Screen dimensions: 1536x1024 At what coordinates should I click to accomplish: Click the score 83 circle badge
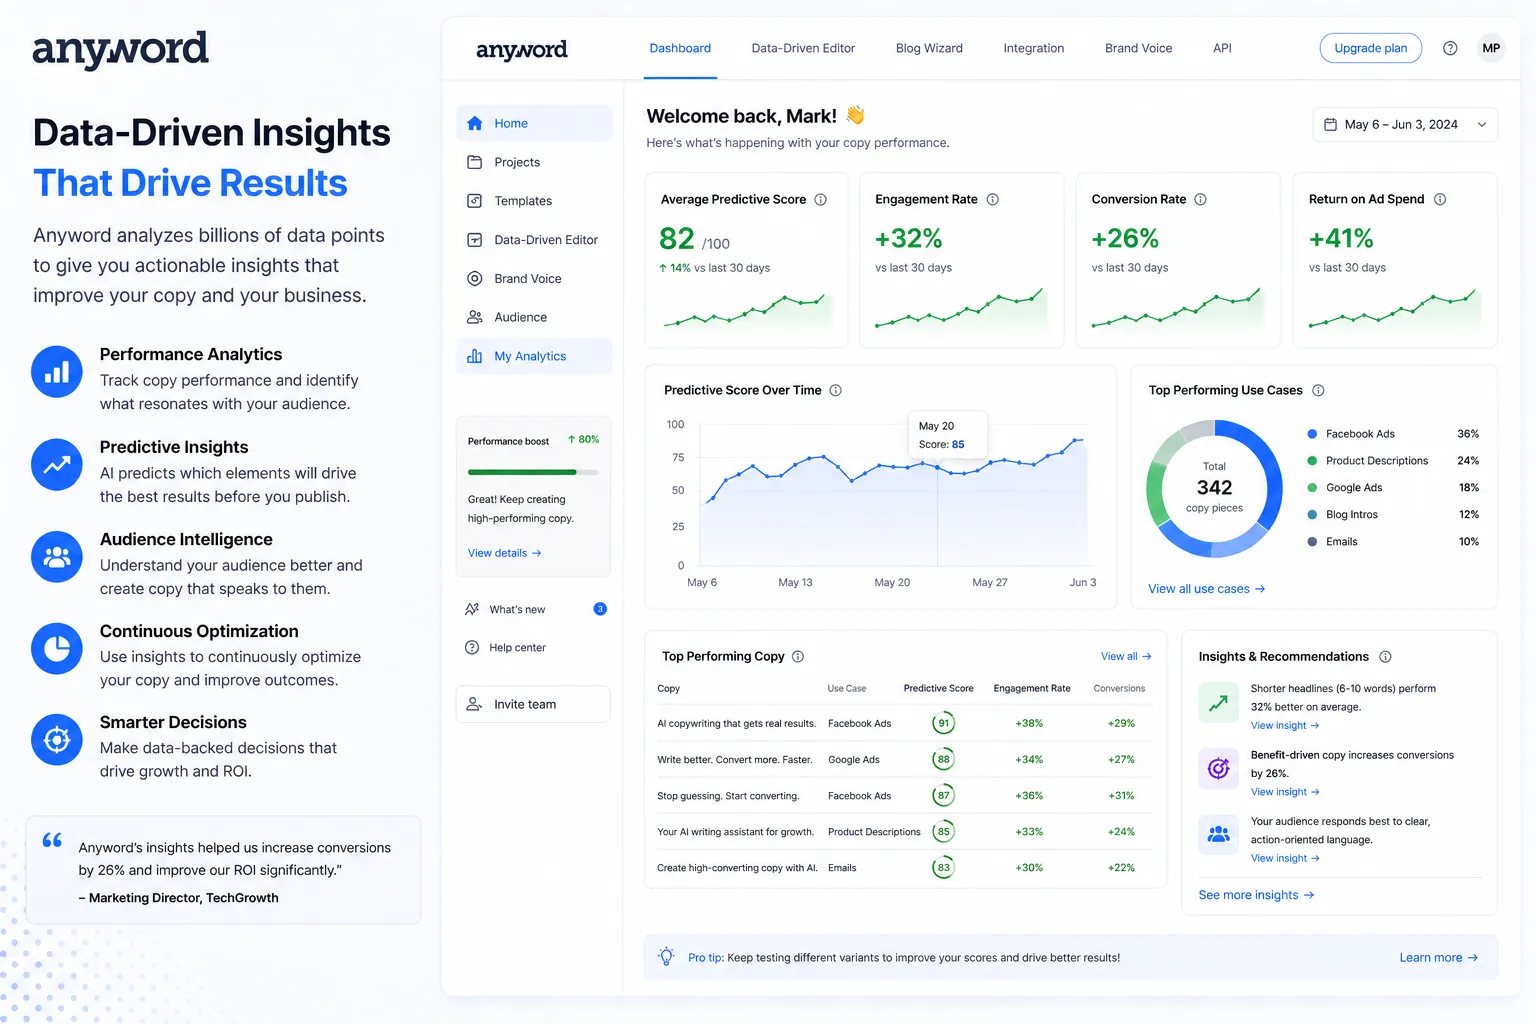943,868
